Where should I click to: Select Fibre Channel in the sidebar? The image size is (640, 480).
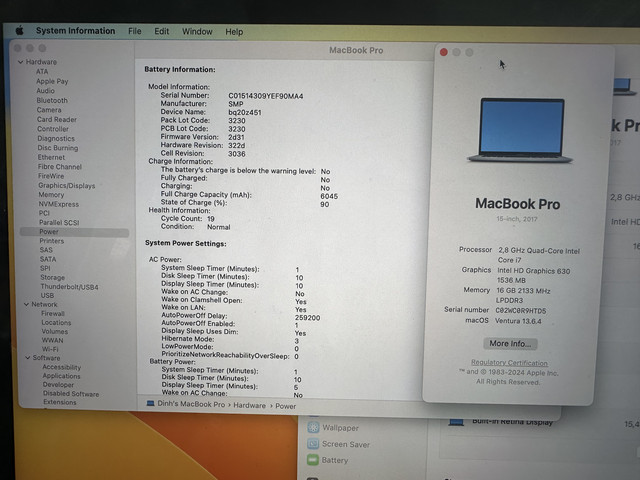coord(60,167)
